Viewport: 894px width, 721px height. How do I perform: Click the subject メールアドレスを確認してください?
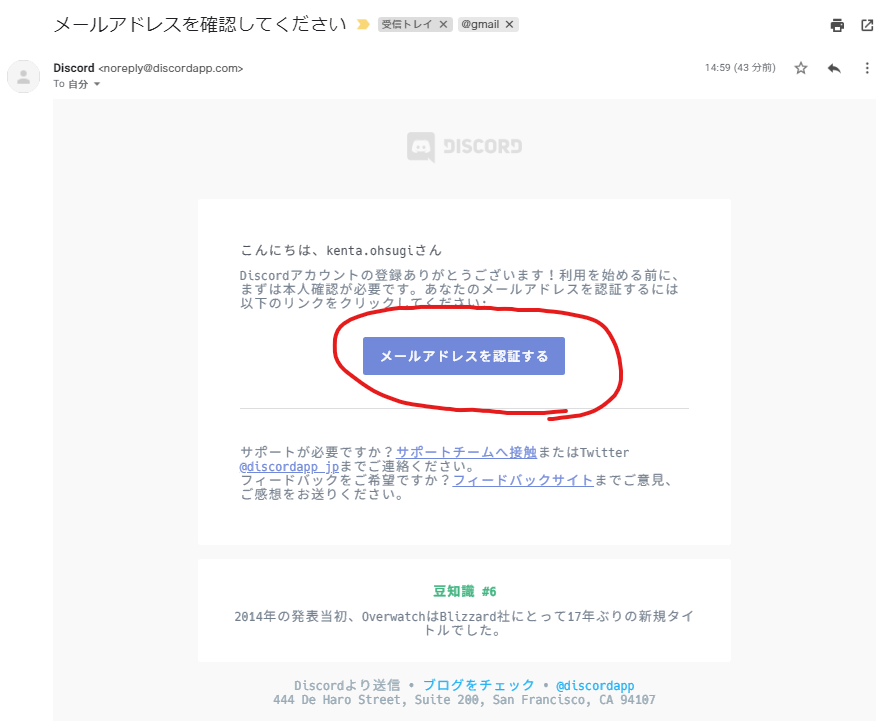(200, 25)
